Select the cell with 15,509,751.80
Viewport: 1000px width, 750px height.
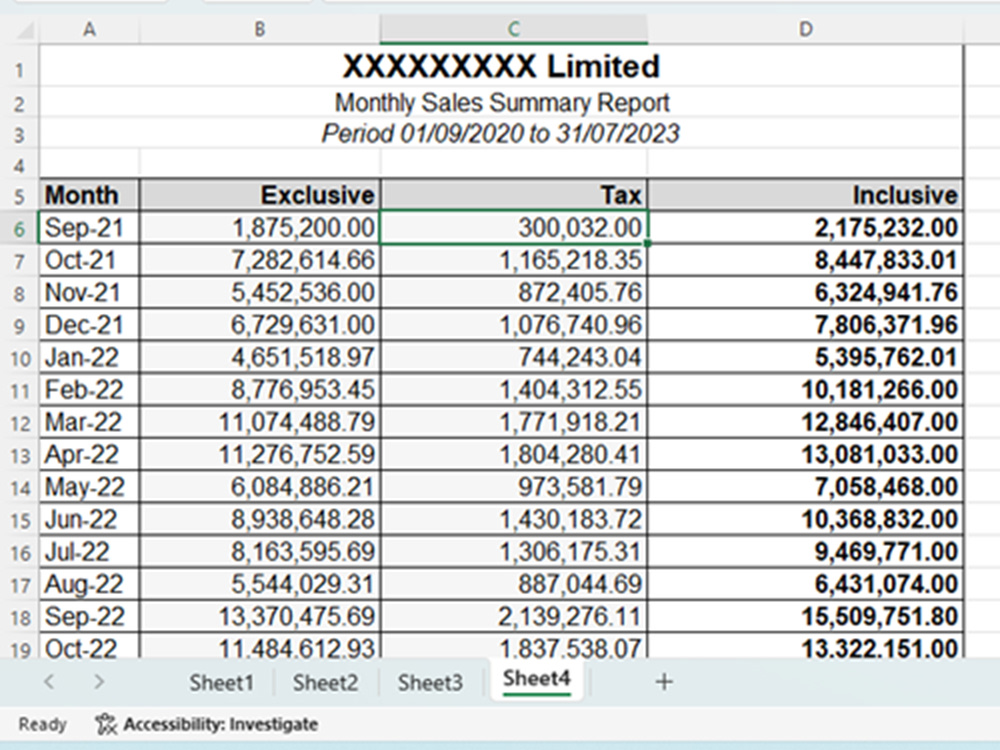tap(805, 617)
